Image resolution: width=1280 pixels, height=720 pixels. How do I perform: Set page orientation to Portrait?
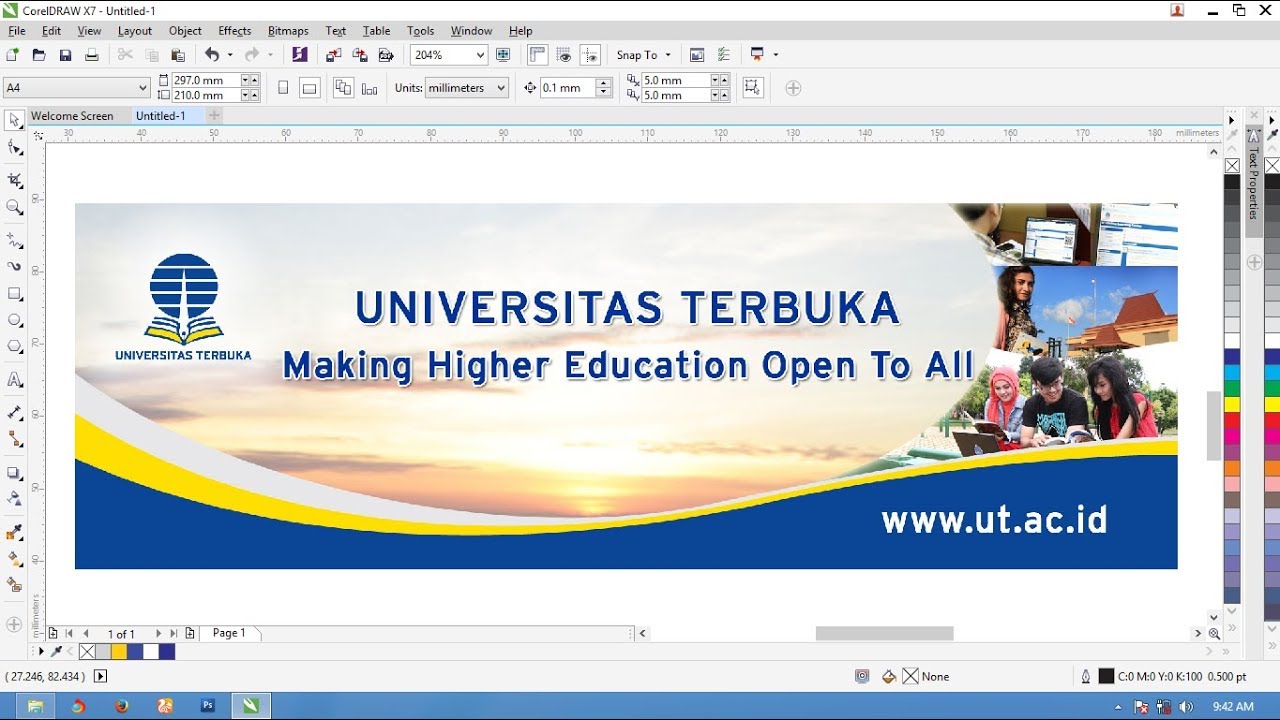point(283,88)
